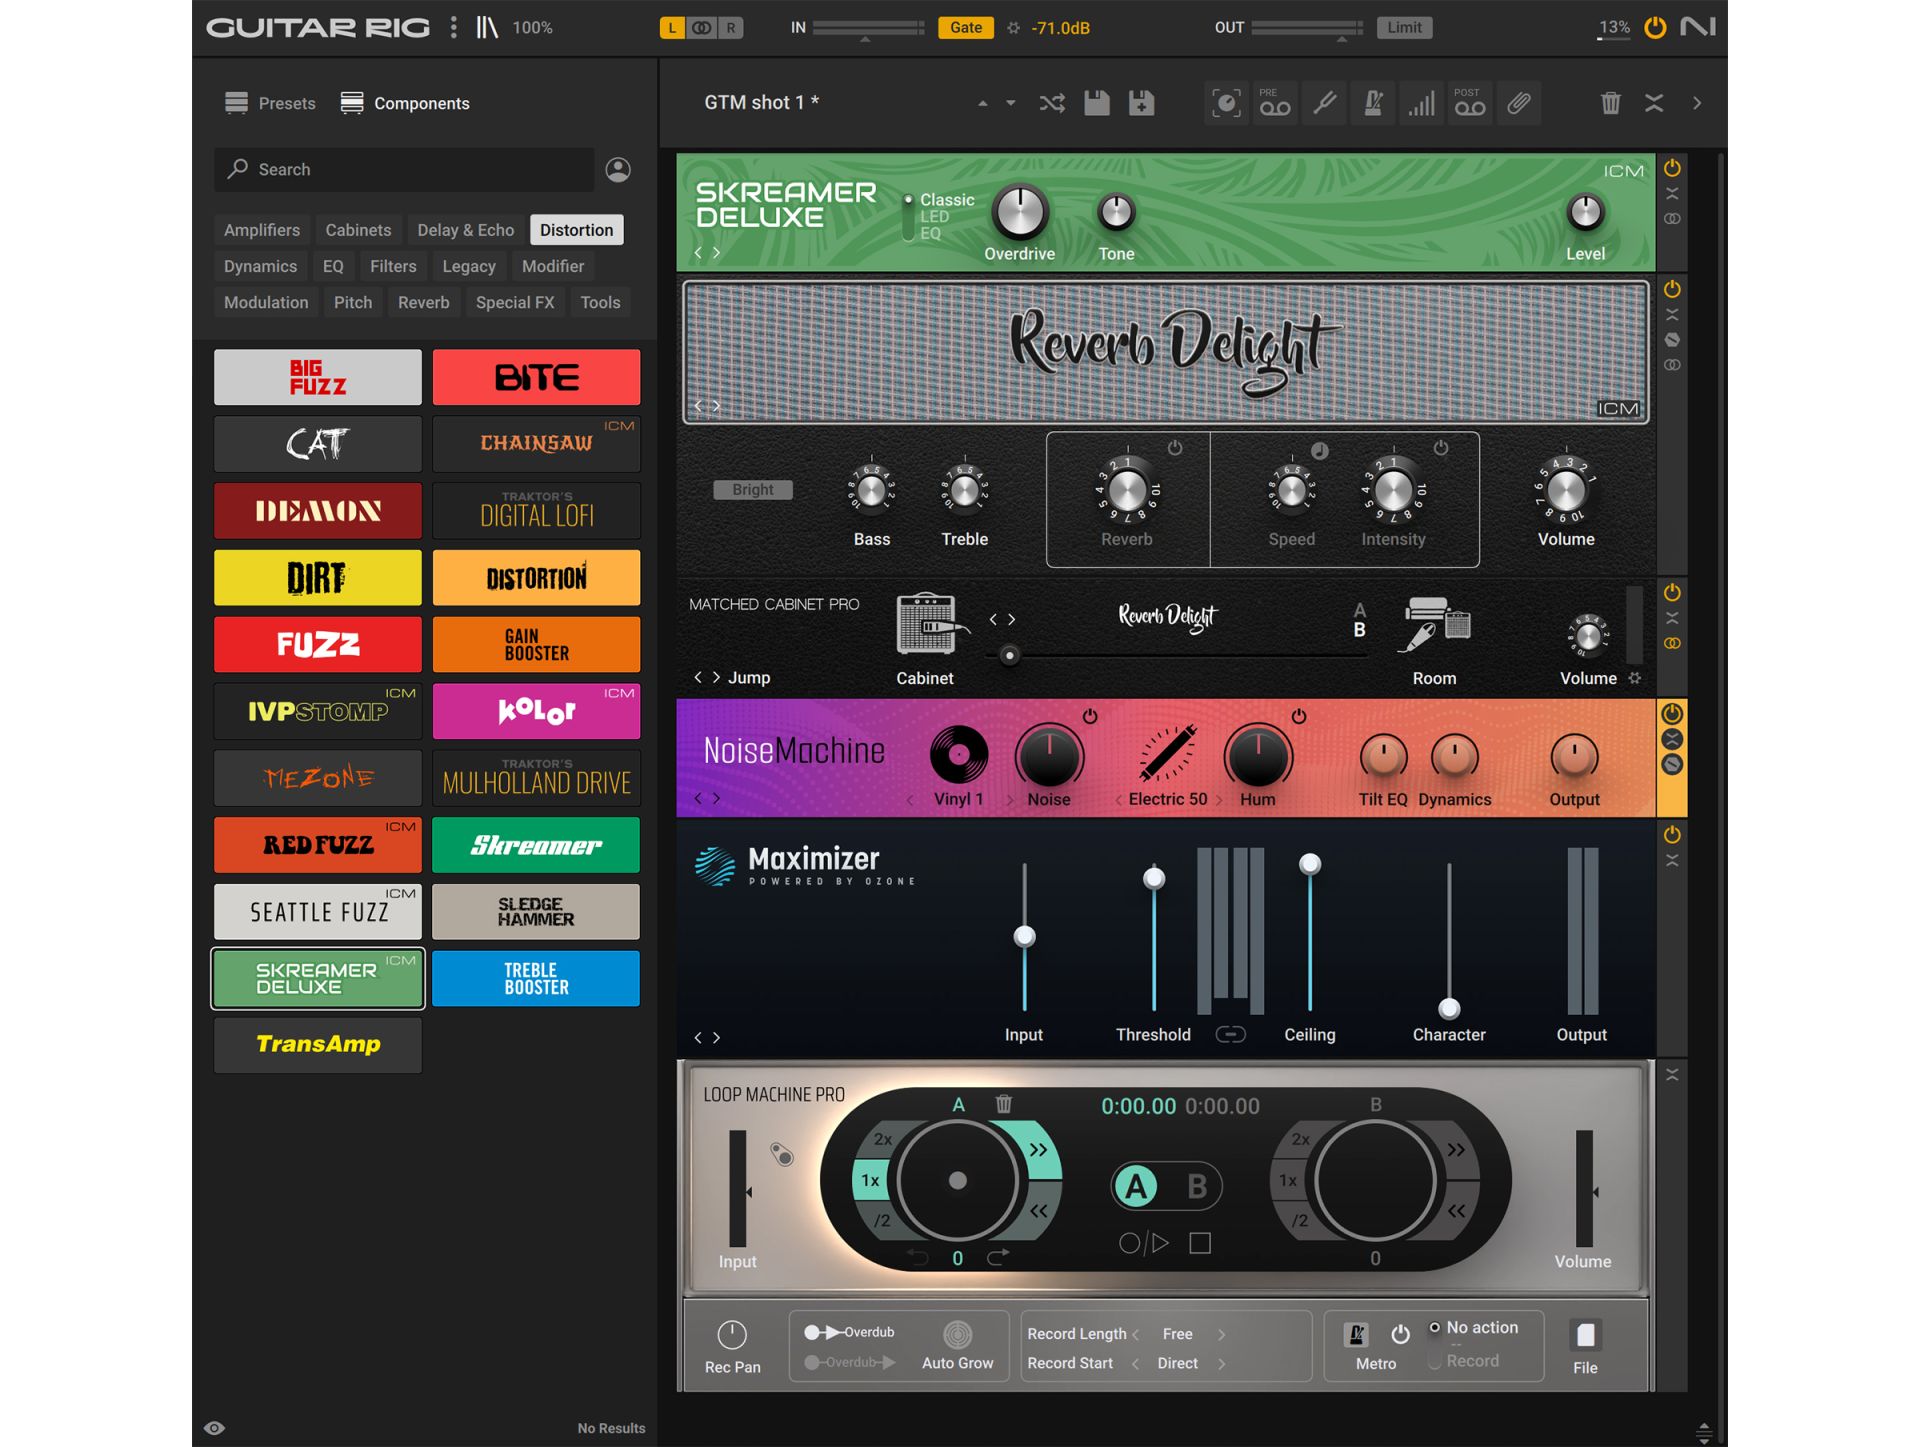1920x1447 pixels.
Task: Open the tuner tool in toolbar
Action: point(1325,103)
